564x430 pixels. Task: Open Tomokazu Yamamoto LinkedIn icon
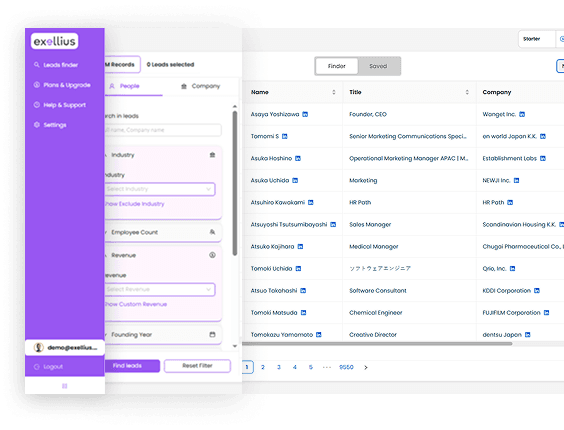tap(319, 335)
